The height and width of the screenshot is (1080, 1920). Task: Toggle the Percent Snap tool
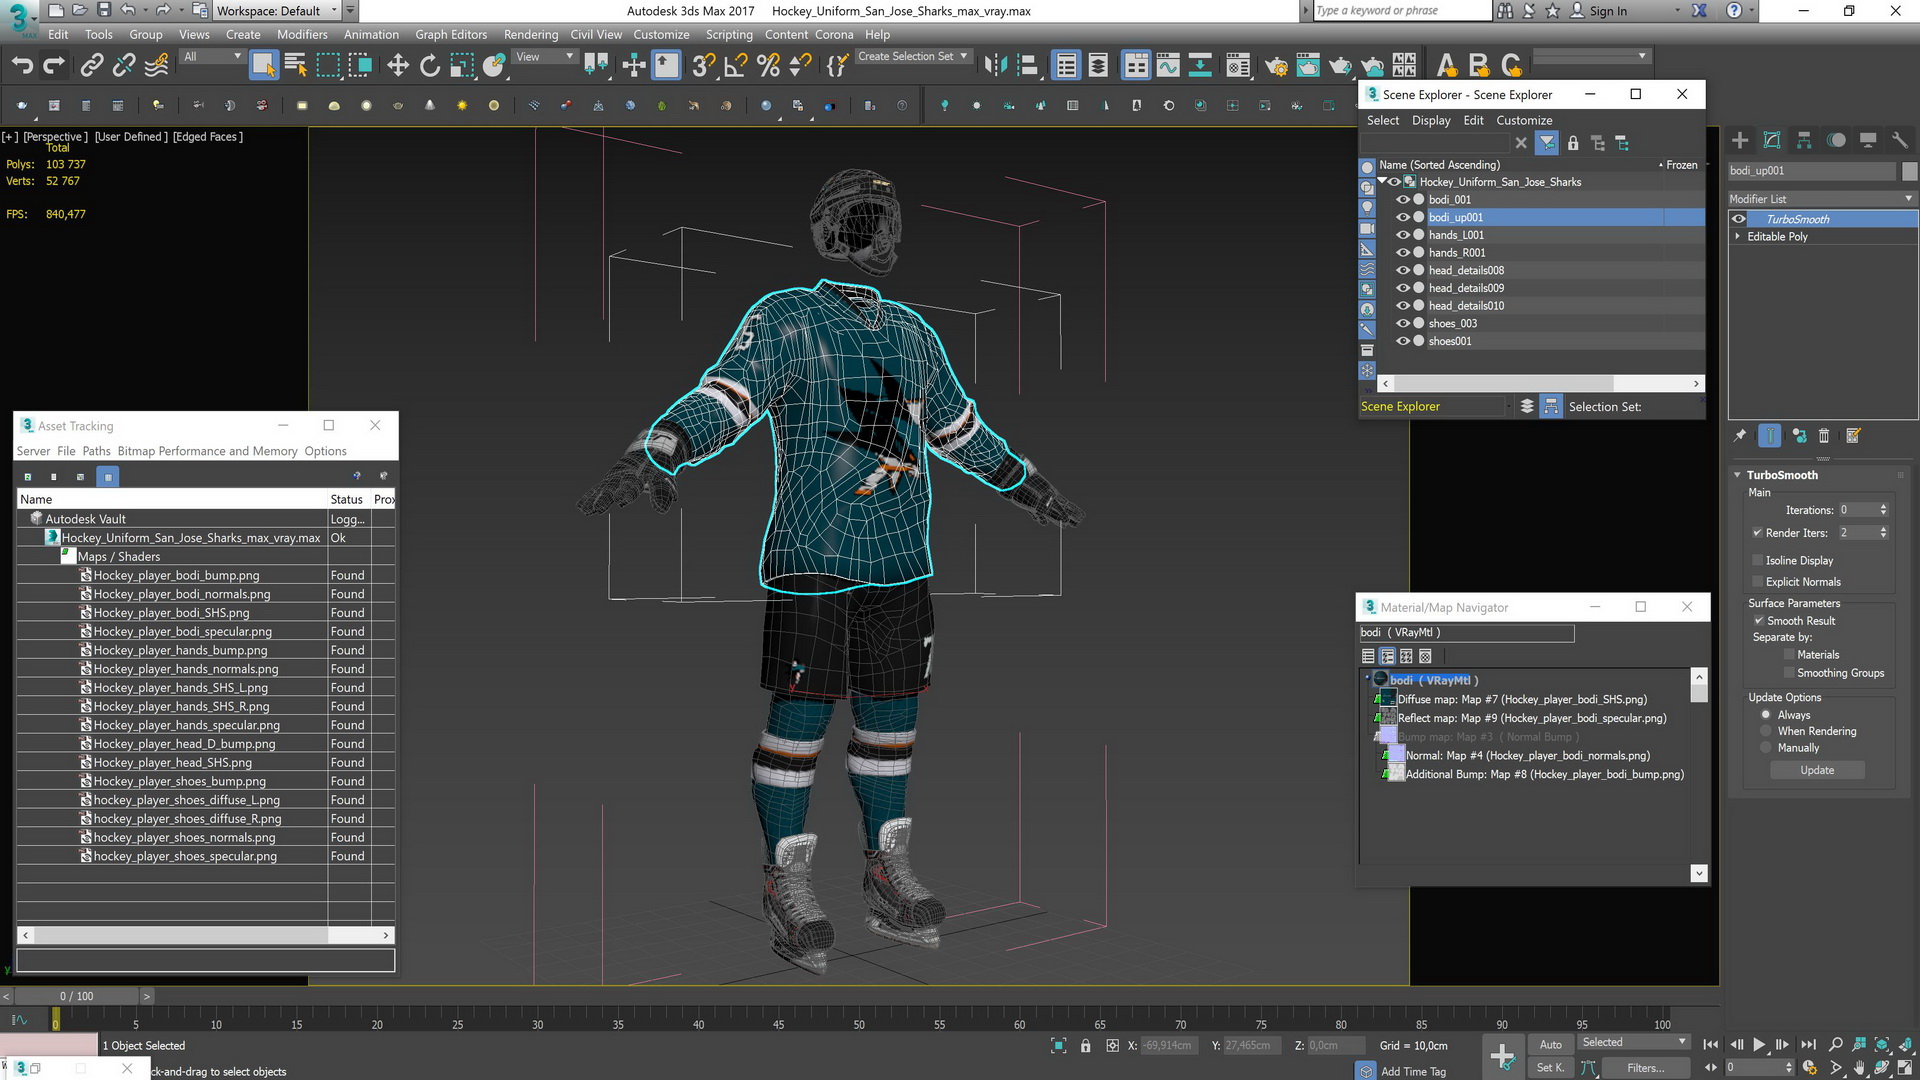(x=768, y=66)
